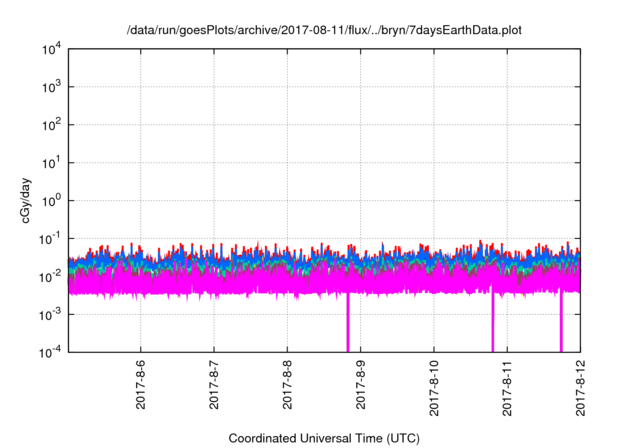Click the 2017-8-7 date tick label
Screen dimensions: 640x448
(214, 384)
